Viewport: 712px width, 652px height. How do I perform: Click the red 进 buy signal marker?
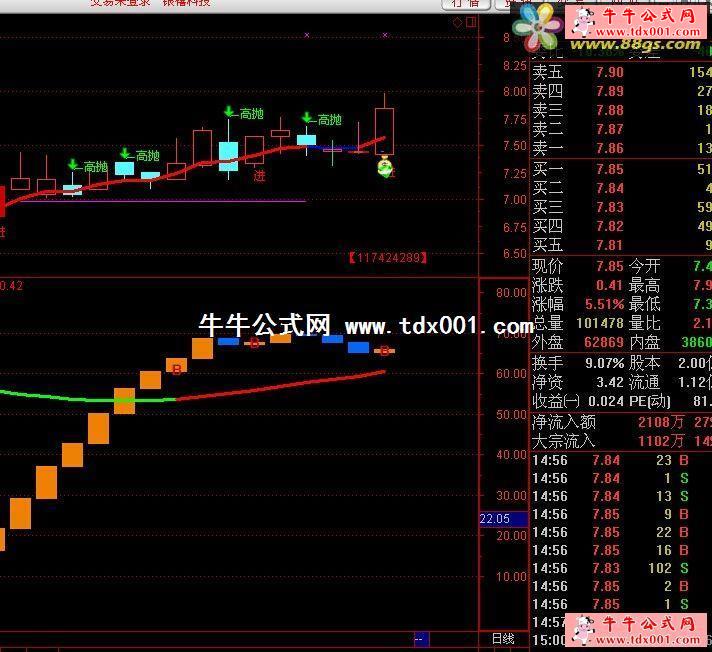point(259,176)
